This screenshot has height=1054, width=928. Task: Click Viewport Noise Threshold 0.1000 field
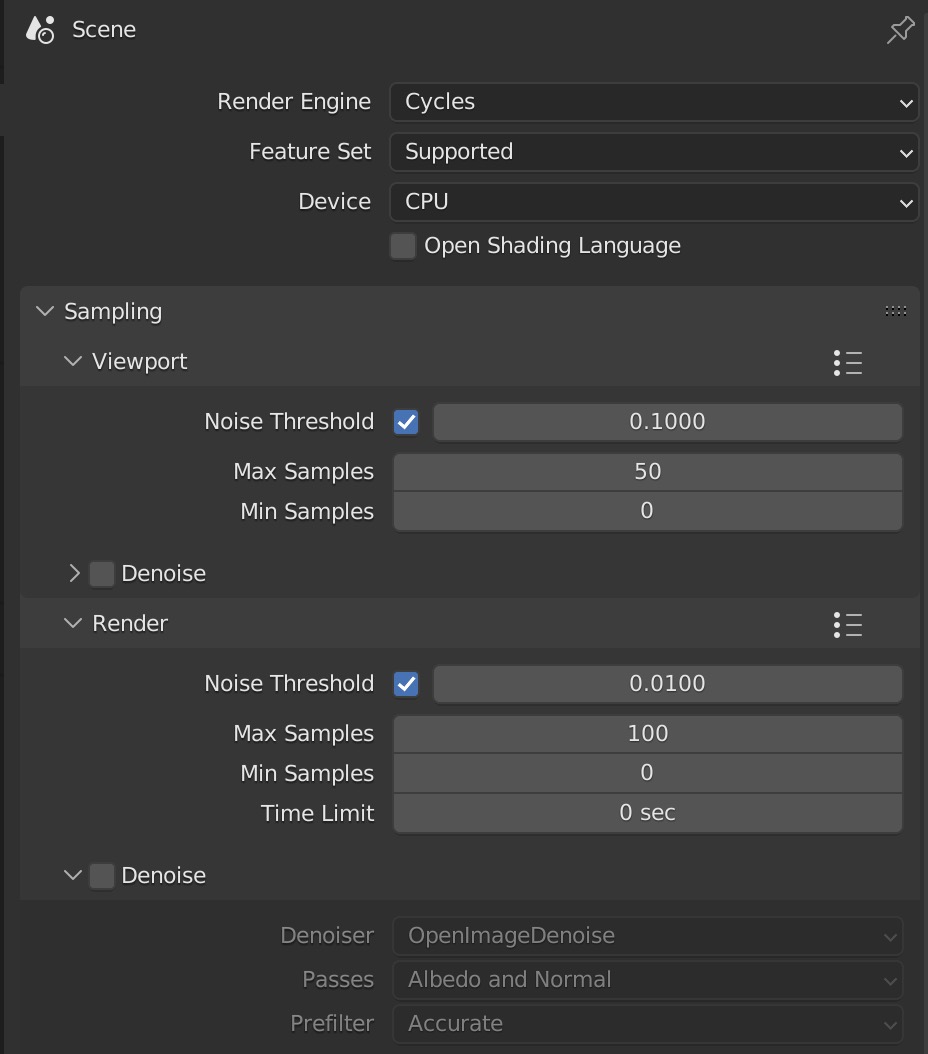[x=667, y=422]
